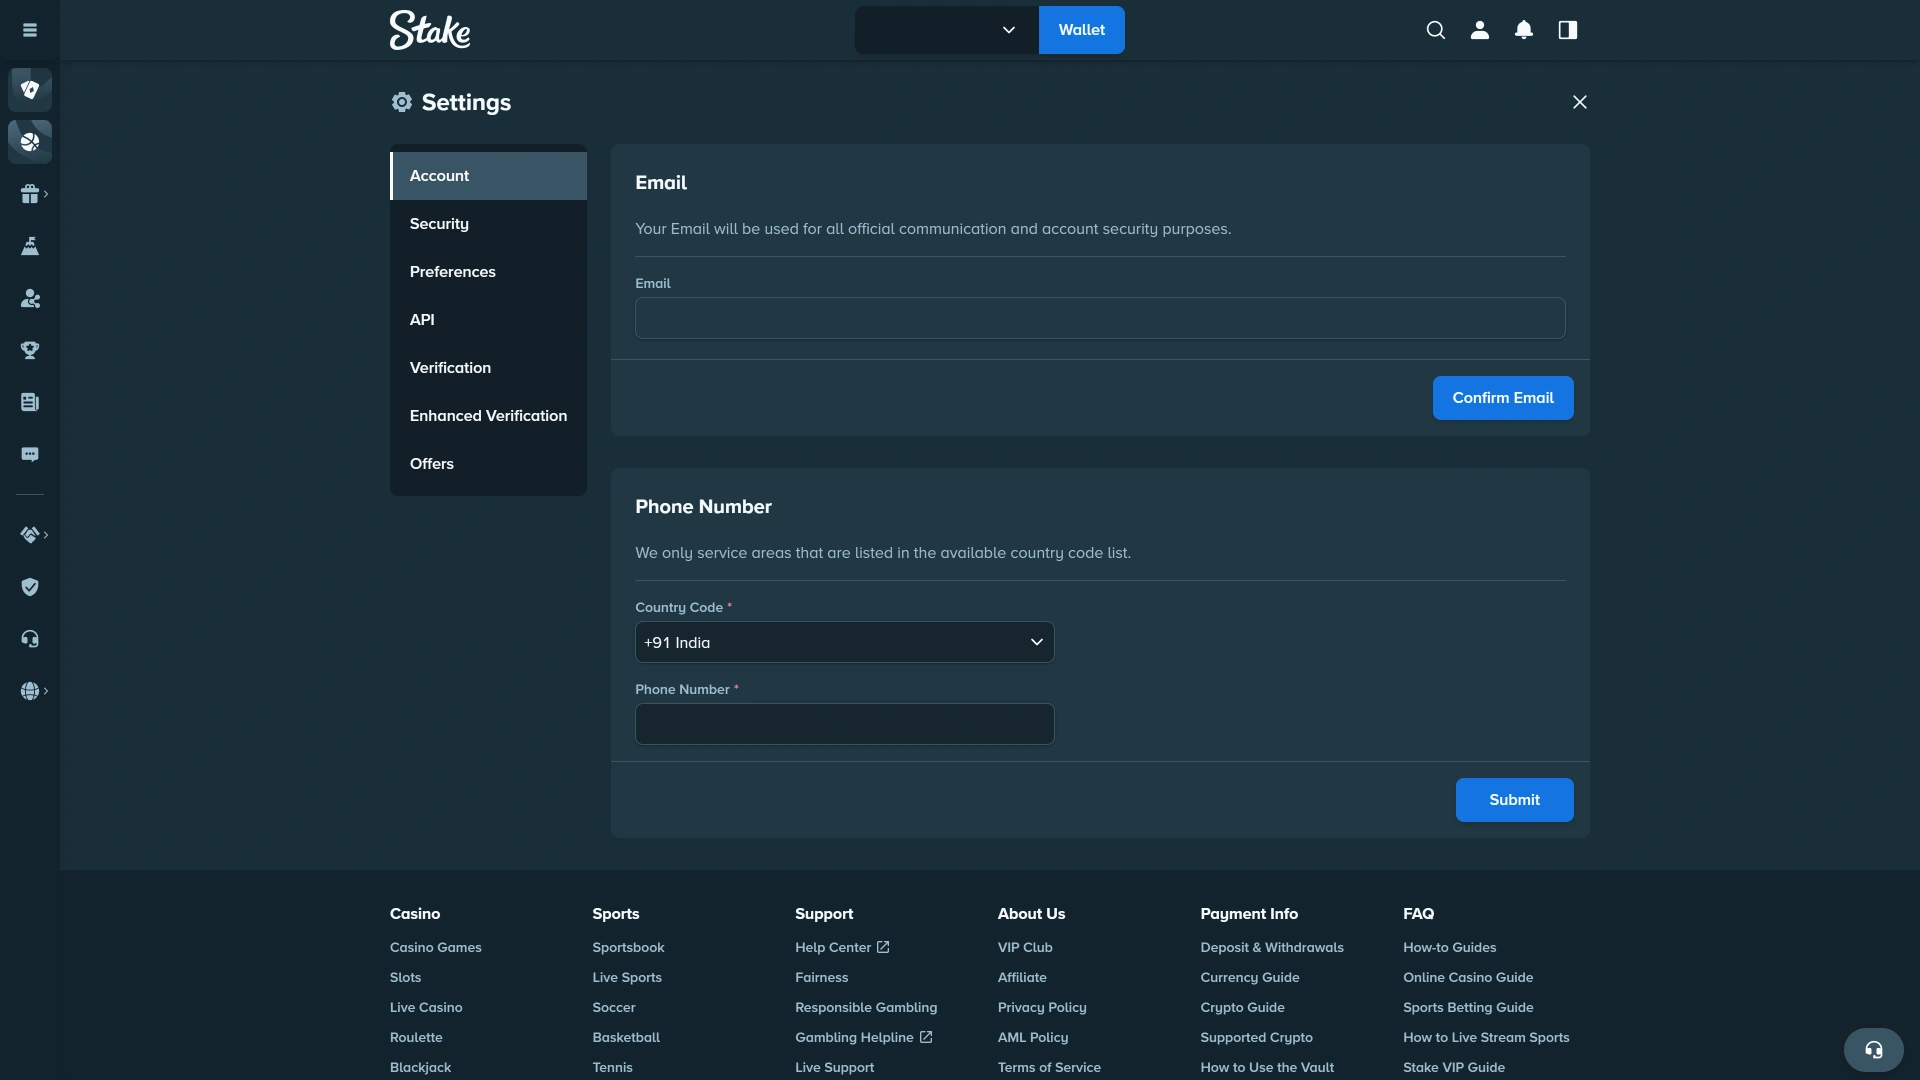Focus the Email input field
Viewport: 1920px width, 1080px height.
coord(1100,318)
